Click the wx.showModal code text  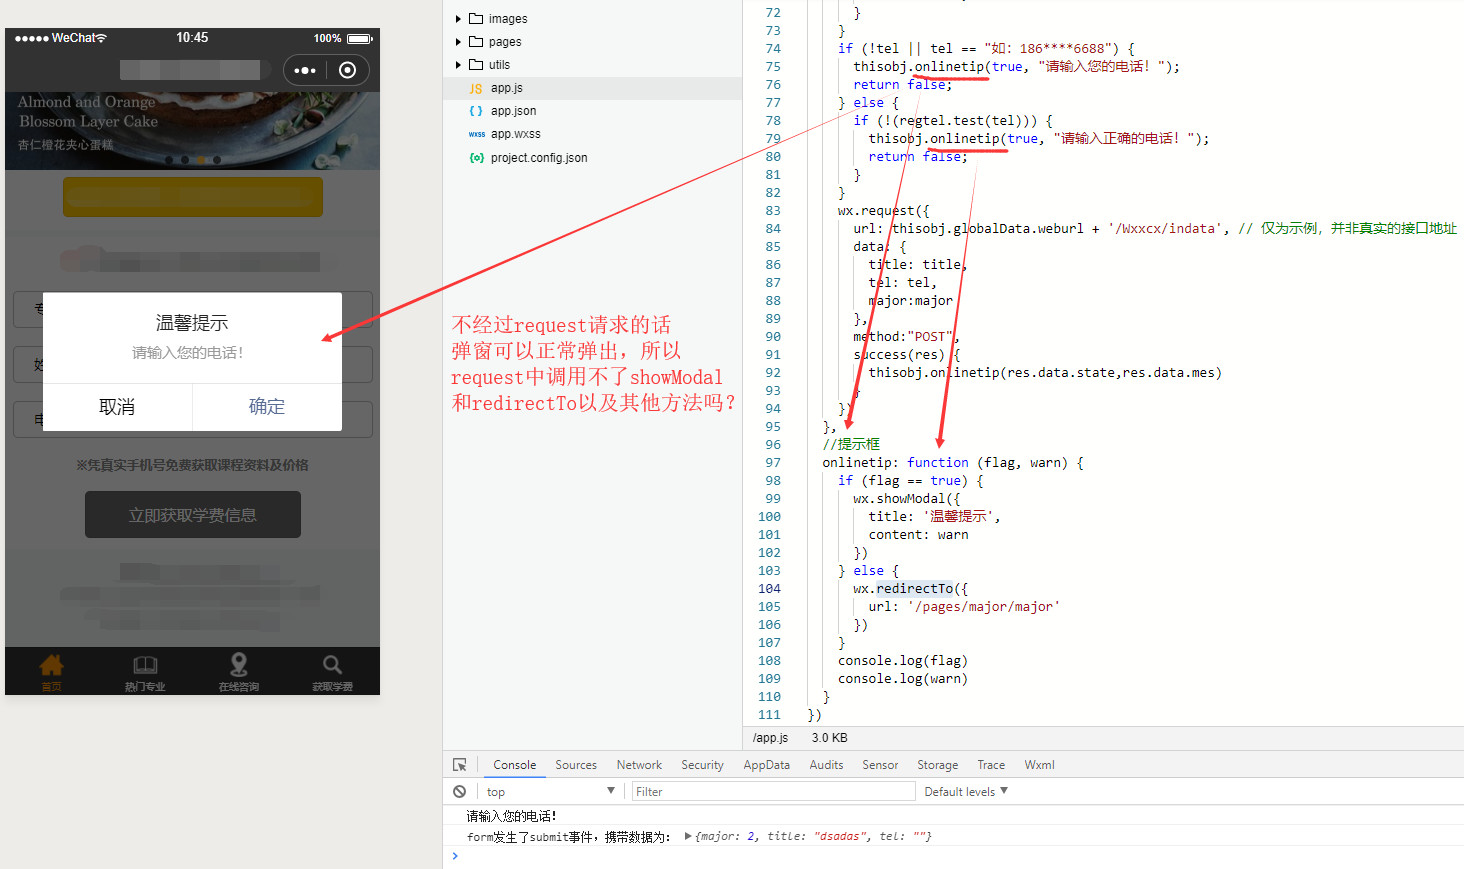point(899,499)
